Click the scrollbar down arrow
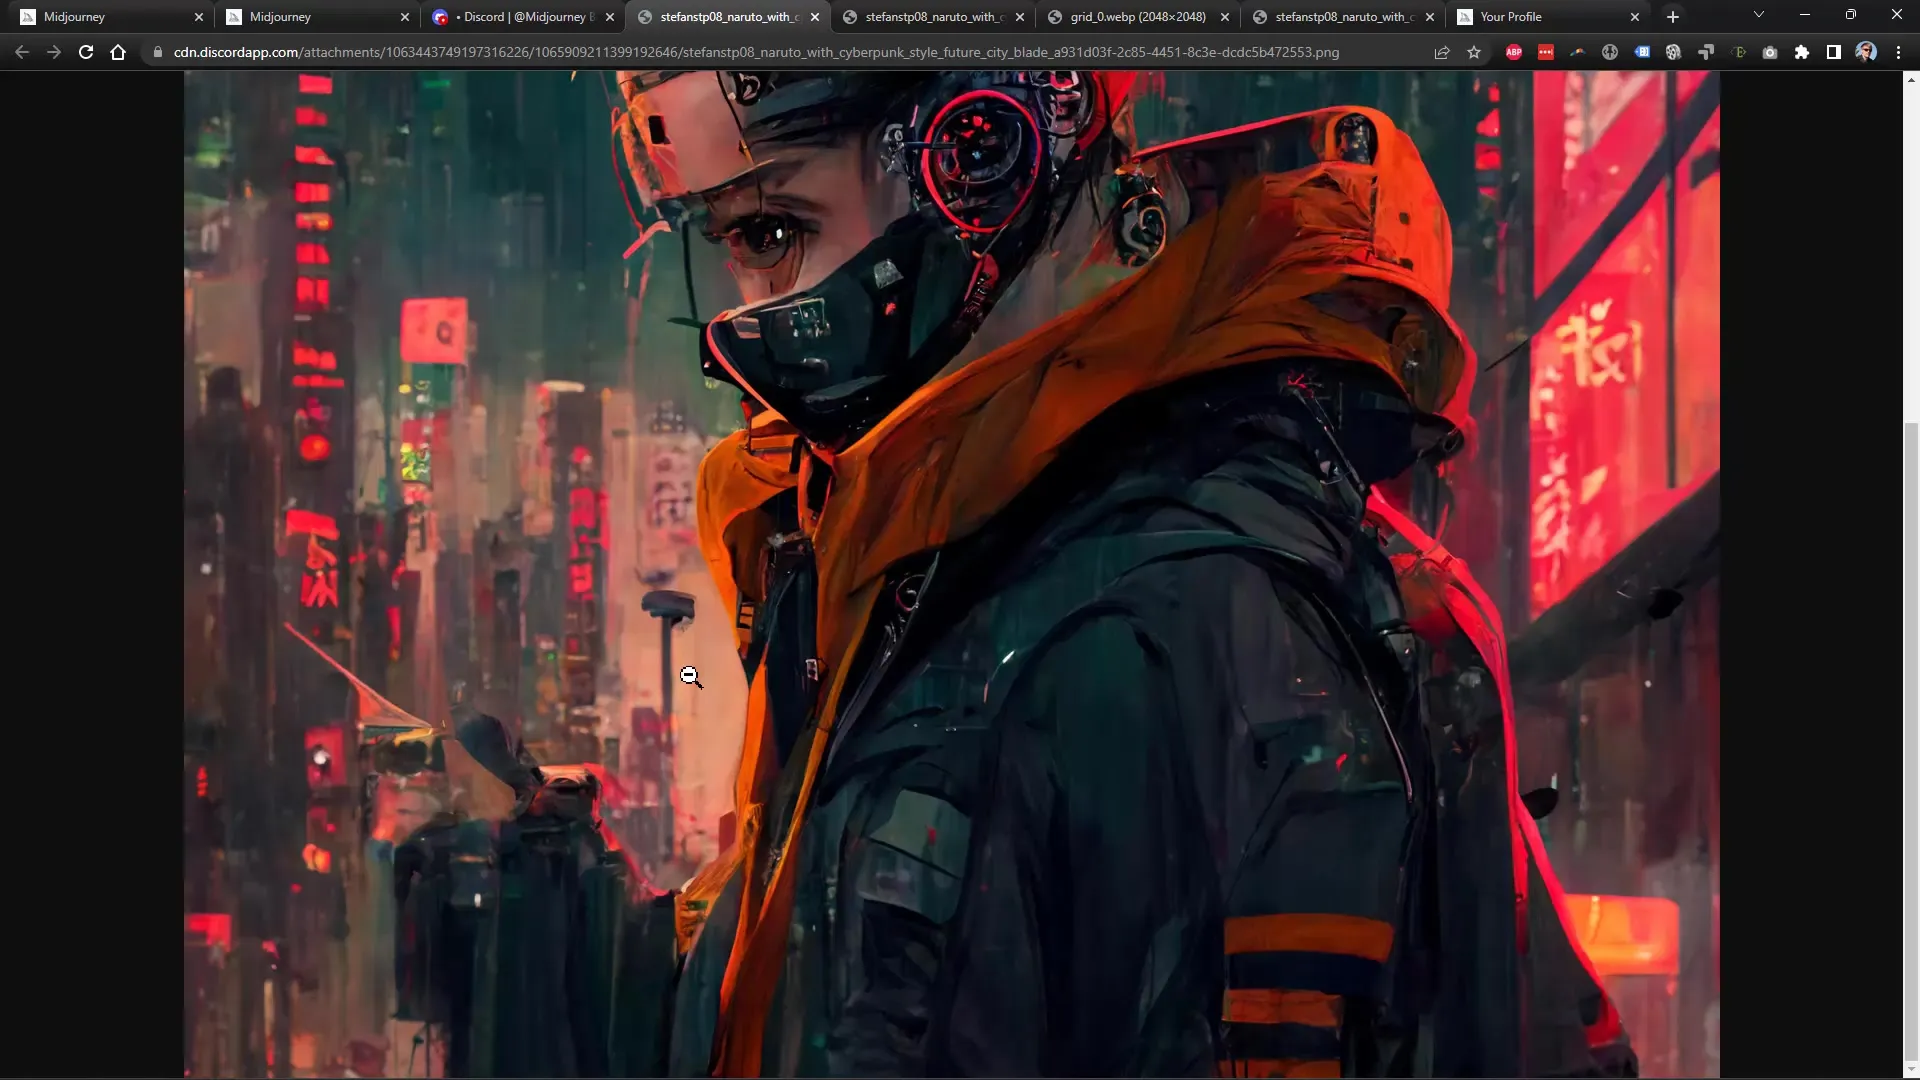 [x=1911, y=1071]
